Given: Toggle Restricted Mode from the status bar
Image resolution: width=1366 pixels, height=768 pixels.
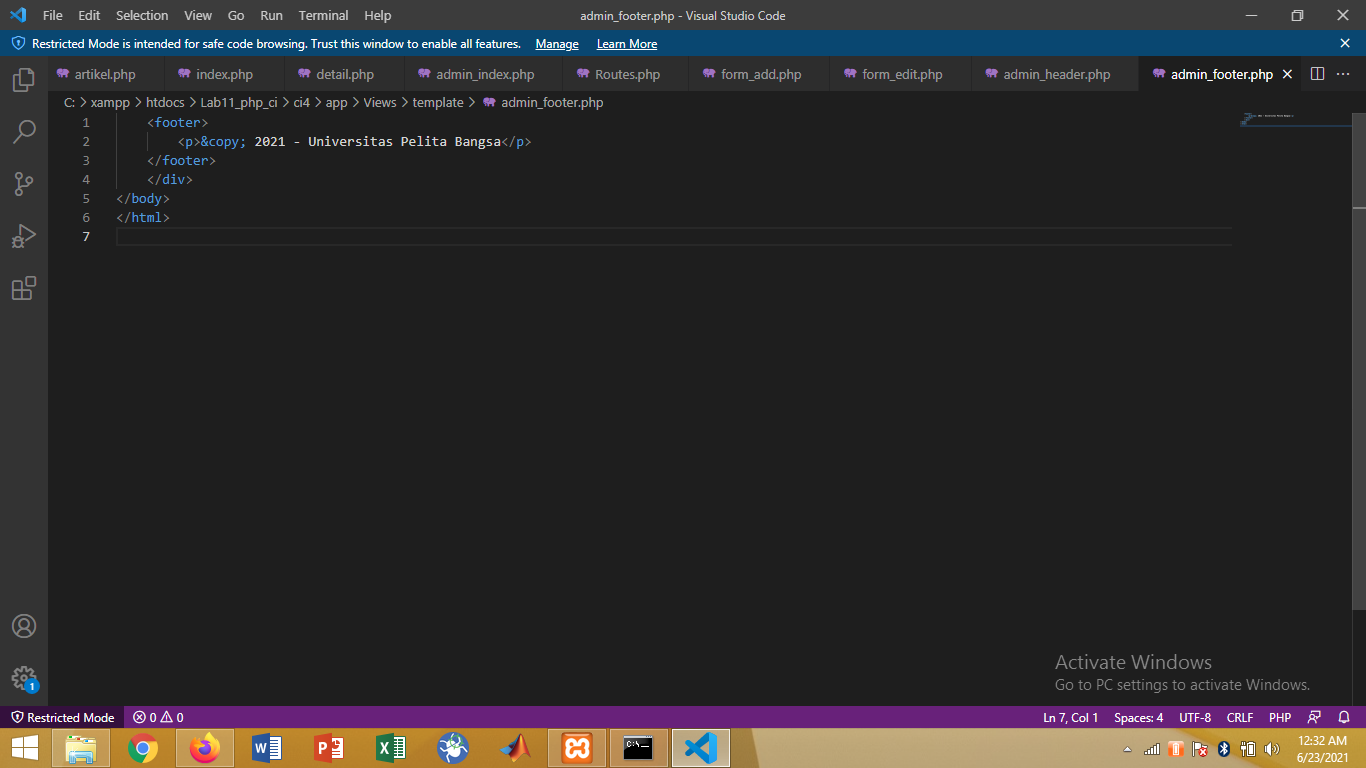Looking at the screenshot, I should tap(62, 717).
